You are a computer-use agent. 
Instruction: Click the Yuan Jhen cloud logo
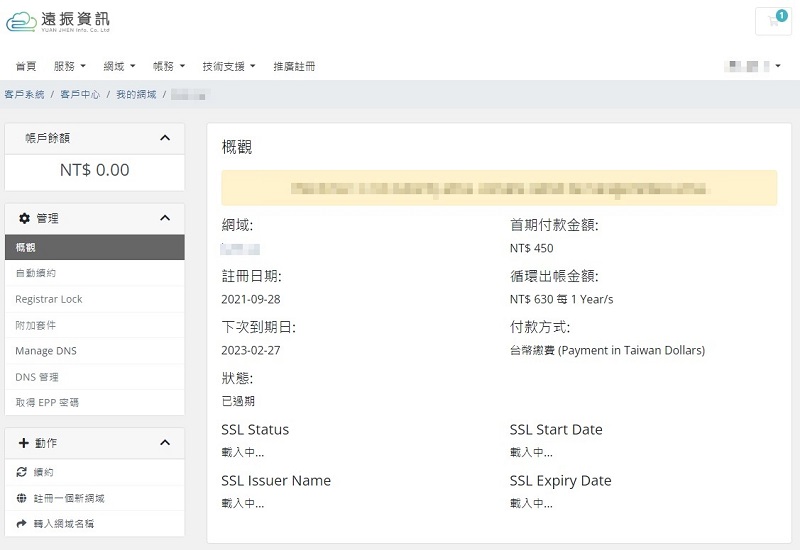click(58, 21)
